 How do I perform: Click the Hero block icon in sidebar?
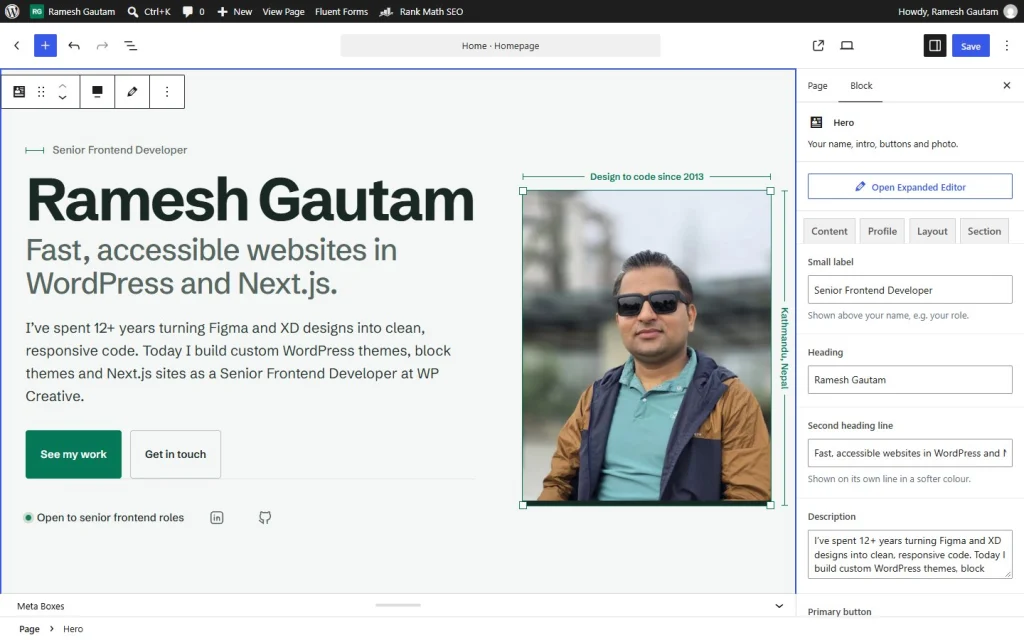[x=816, y=122]
